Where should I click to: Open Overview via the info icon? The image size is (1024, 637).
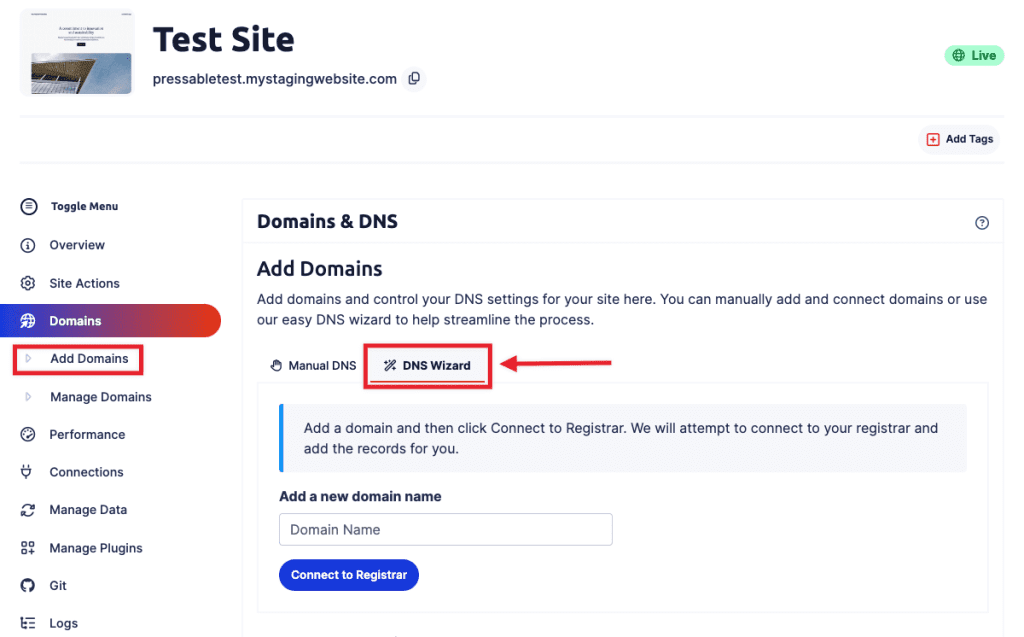point(28,245)
